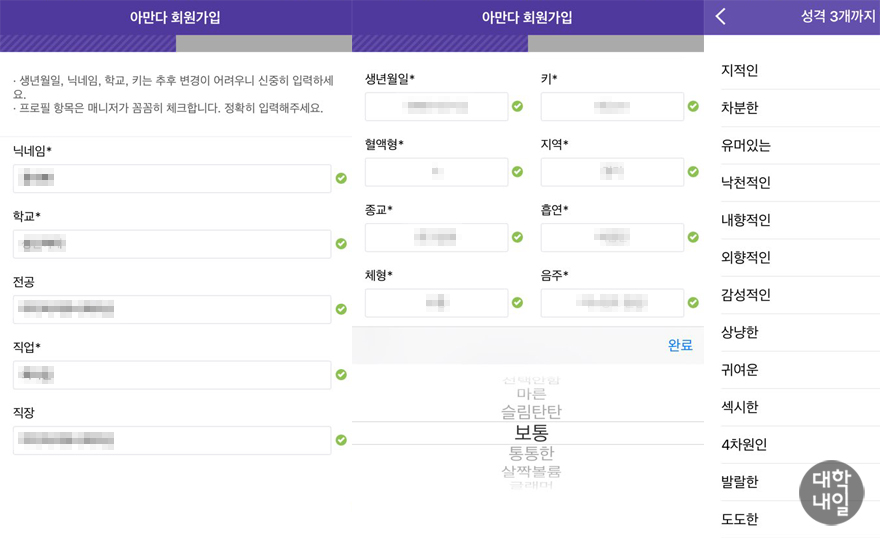Choose 보통 in the body type picker

pyautogui.click(x=531, y=433)
